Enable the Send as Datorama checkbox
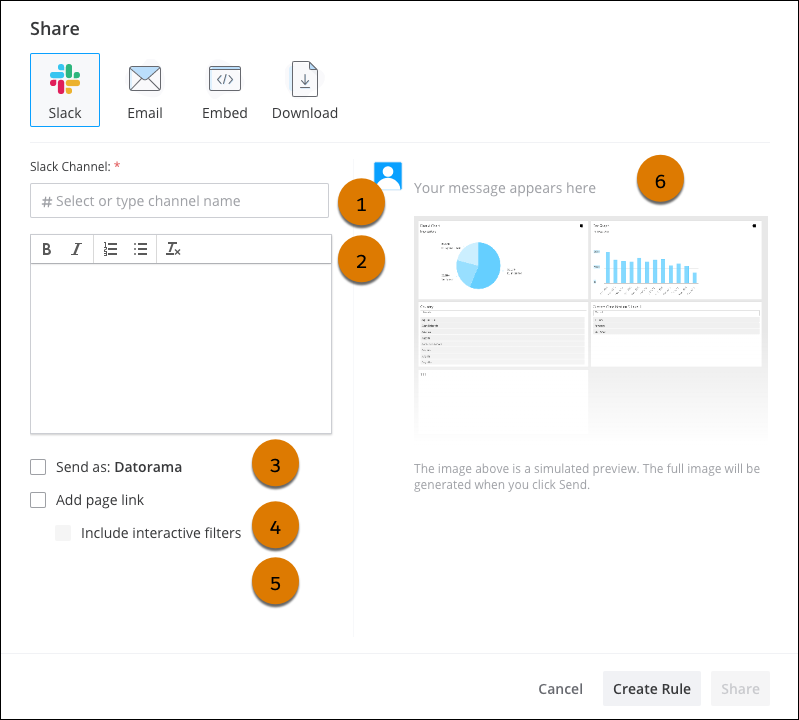The image size is (799, 720). (38, 467)
